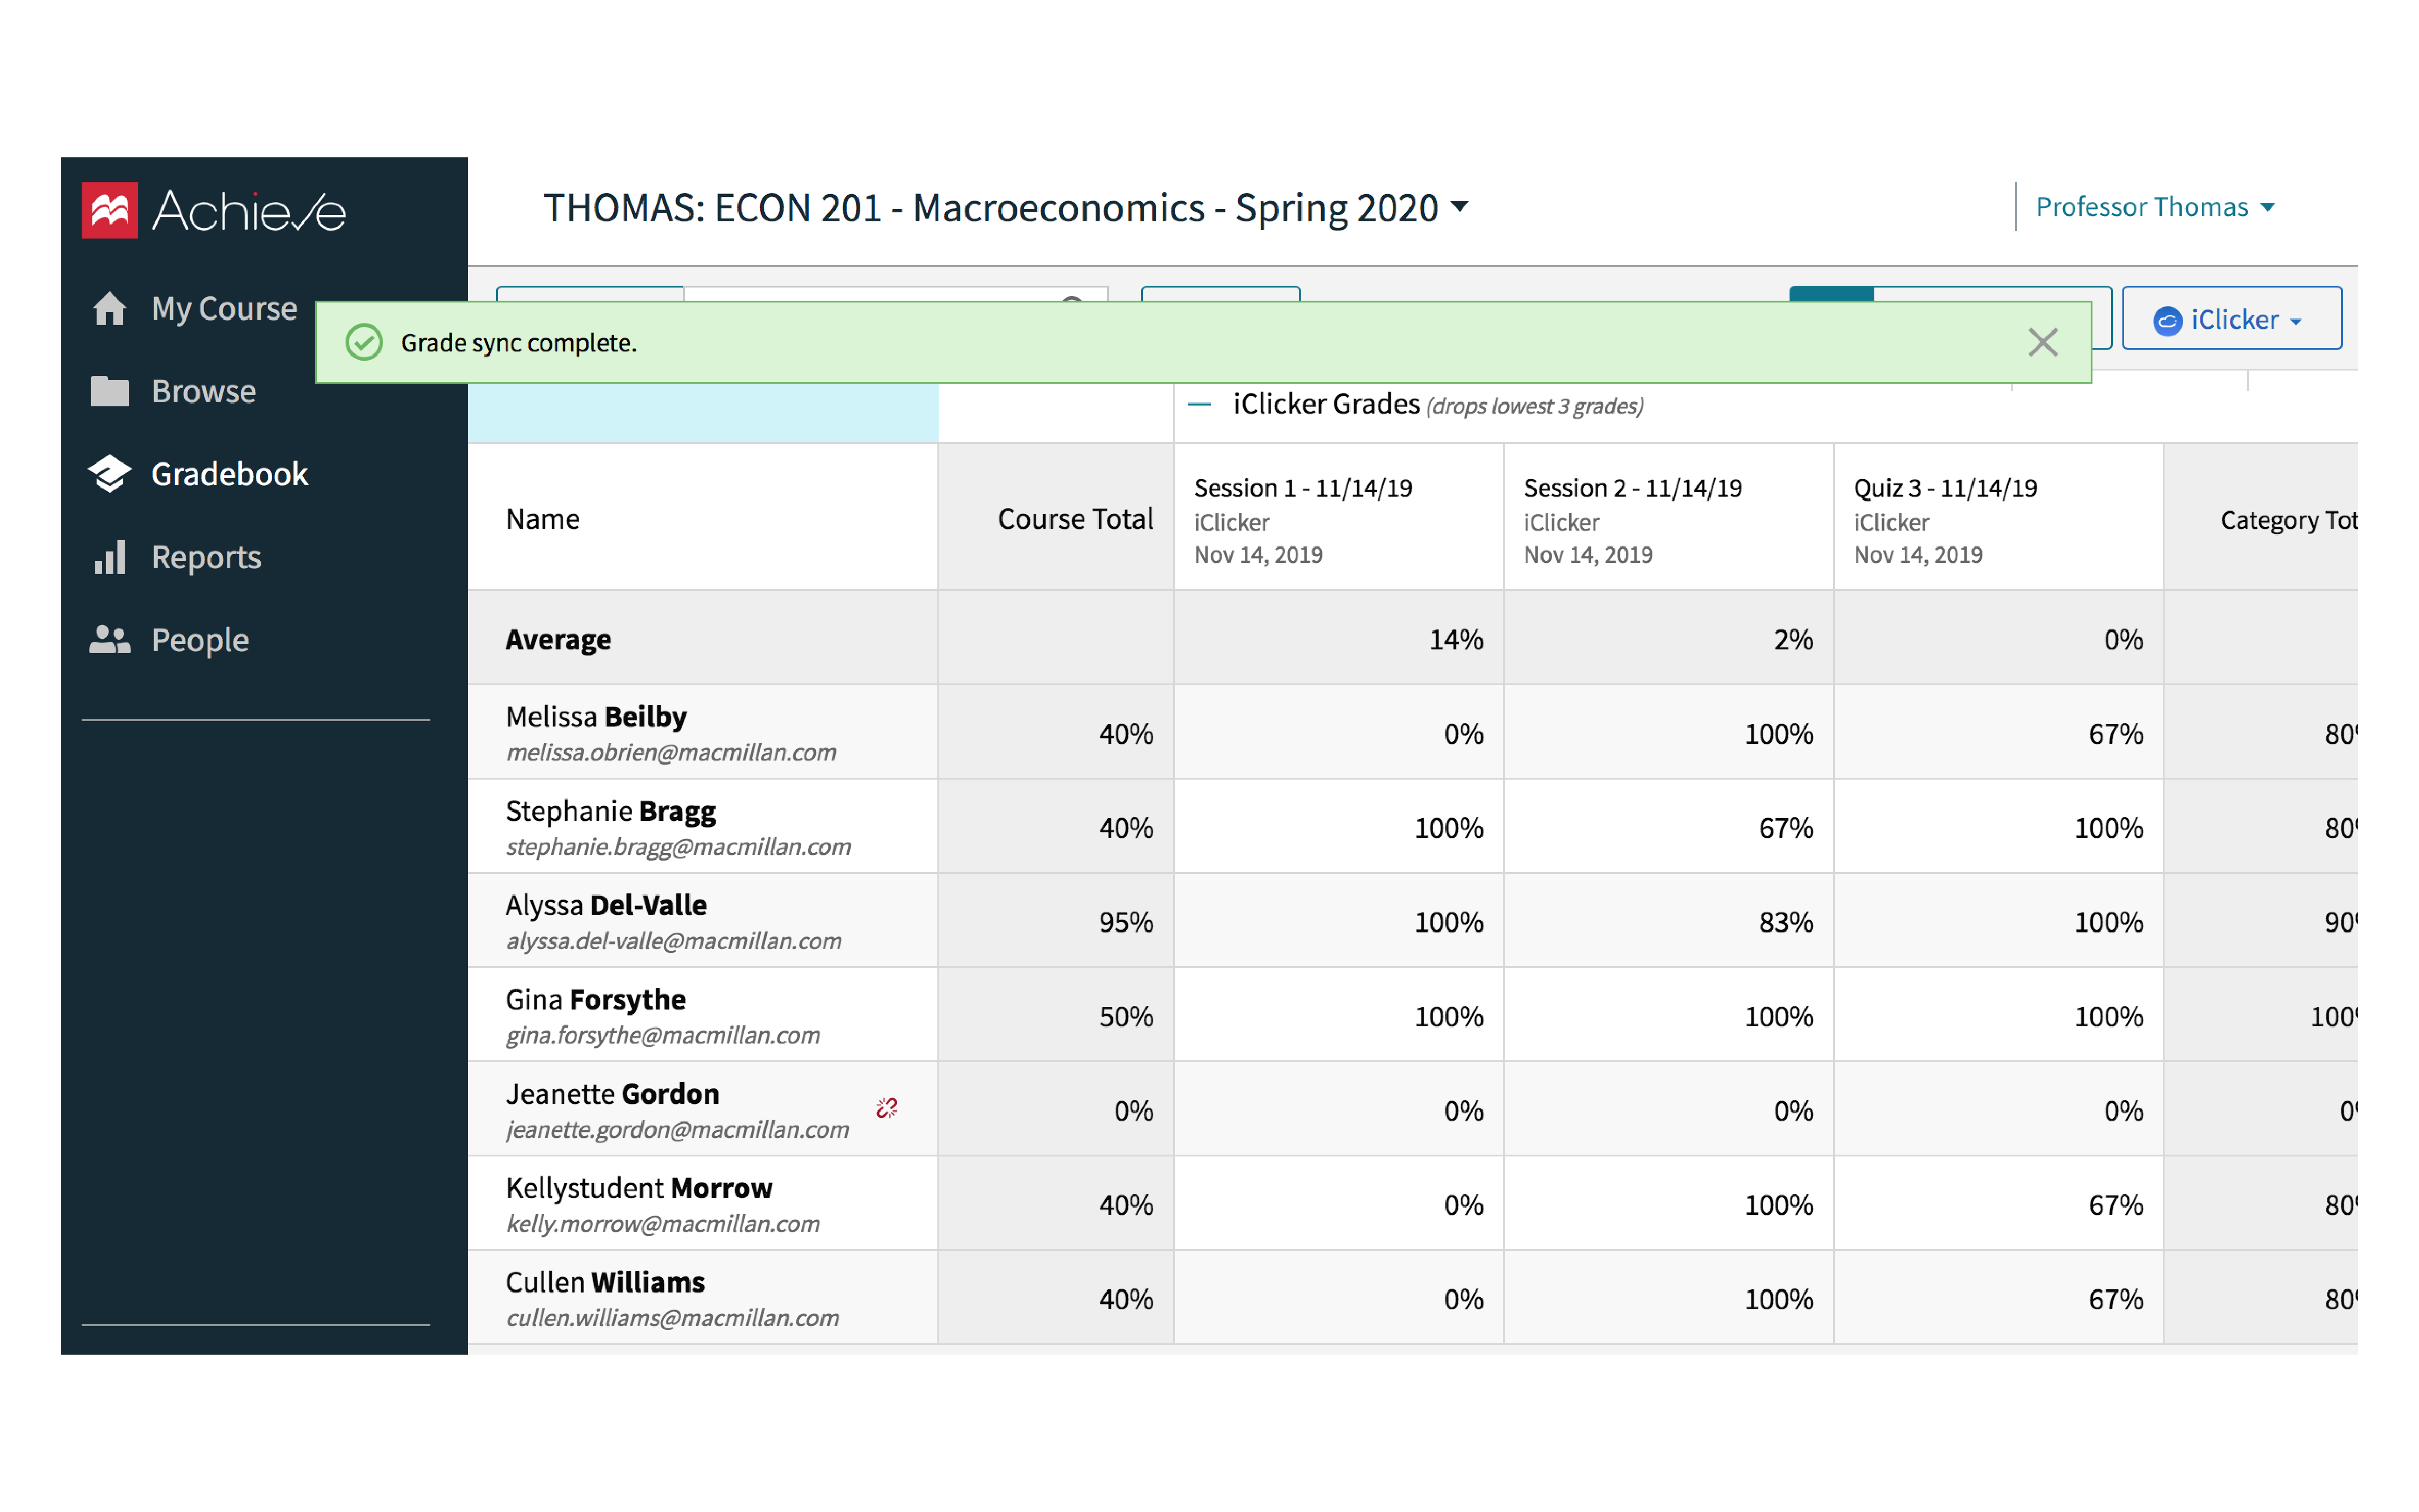Image resolution: width=2419 pixels, height=1512 pixels.
Task: Click Jeanette Gordon's broken link icon
Action: point(886,1108)
